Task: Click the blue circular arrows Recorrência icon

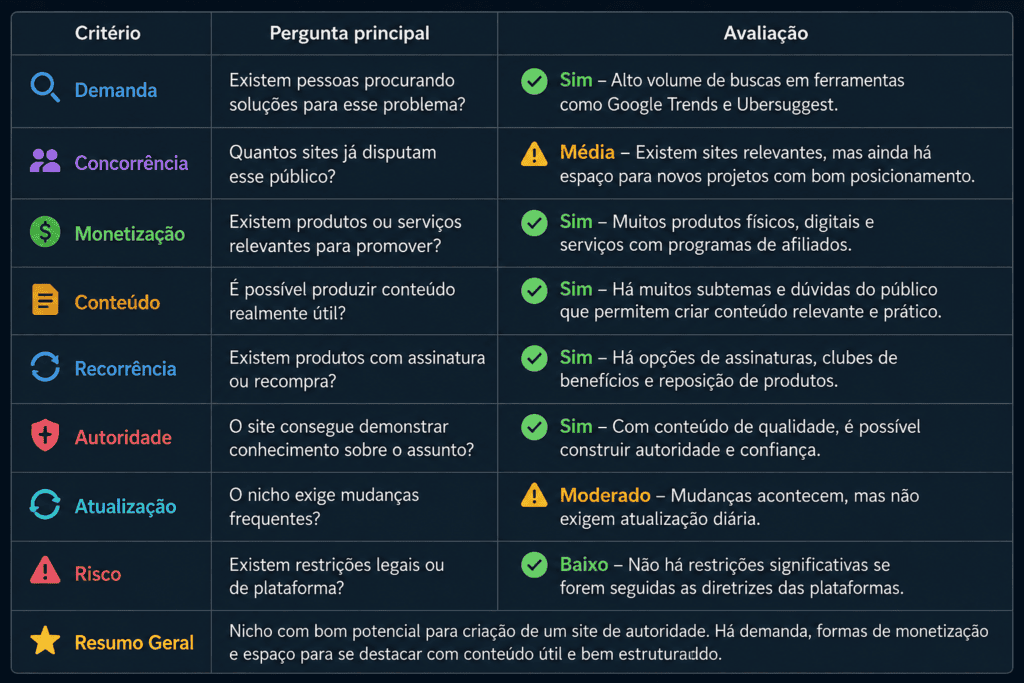Action: pos(45,366)
